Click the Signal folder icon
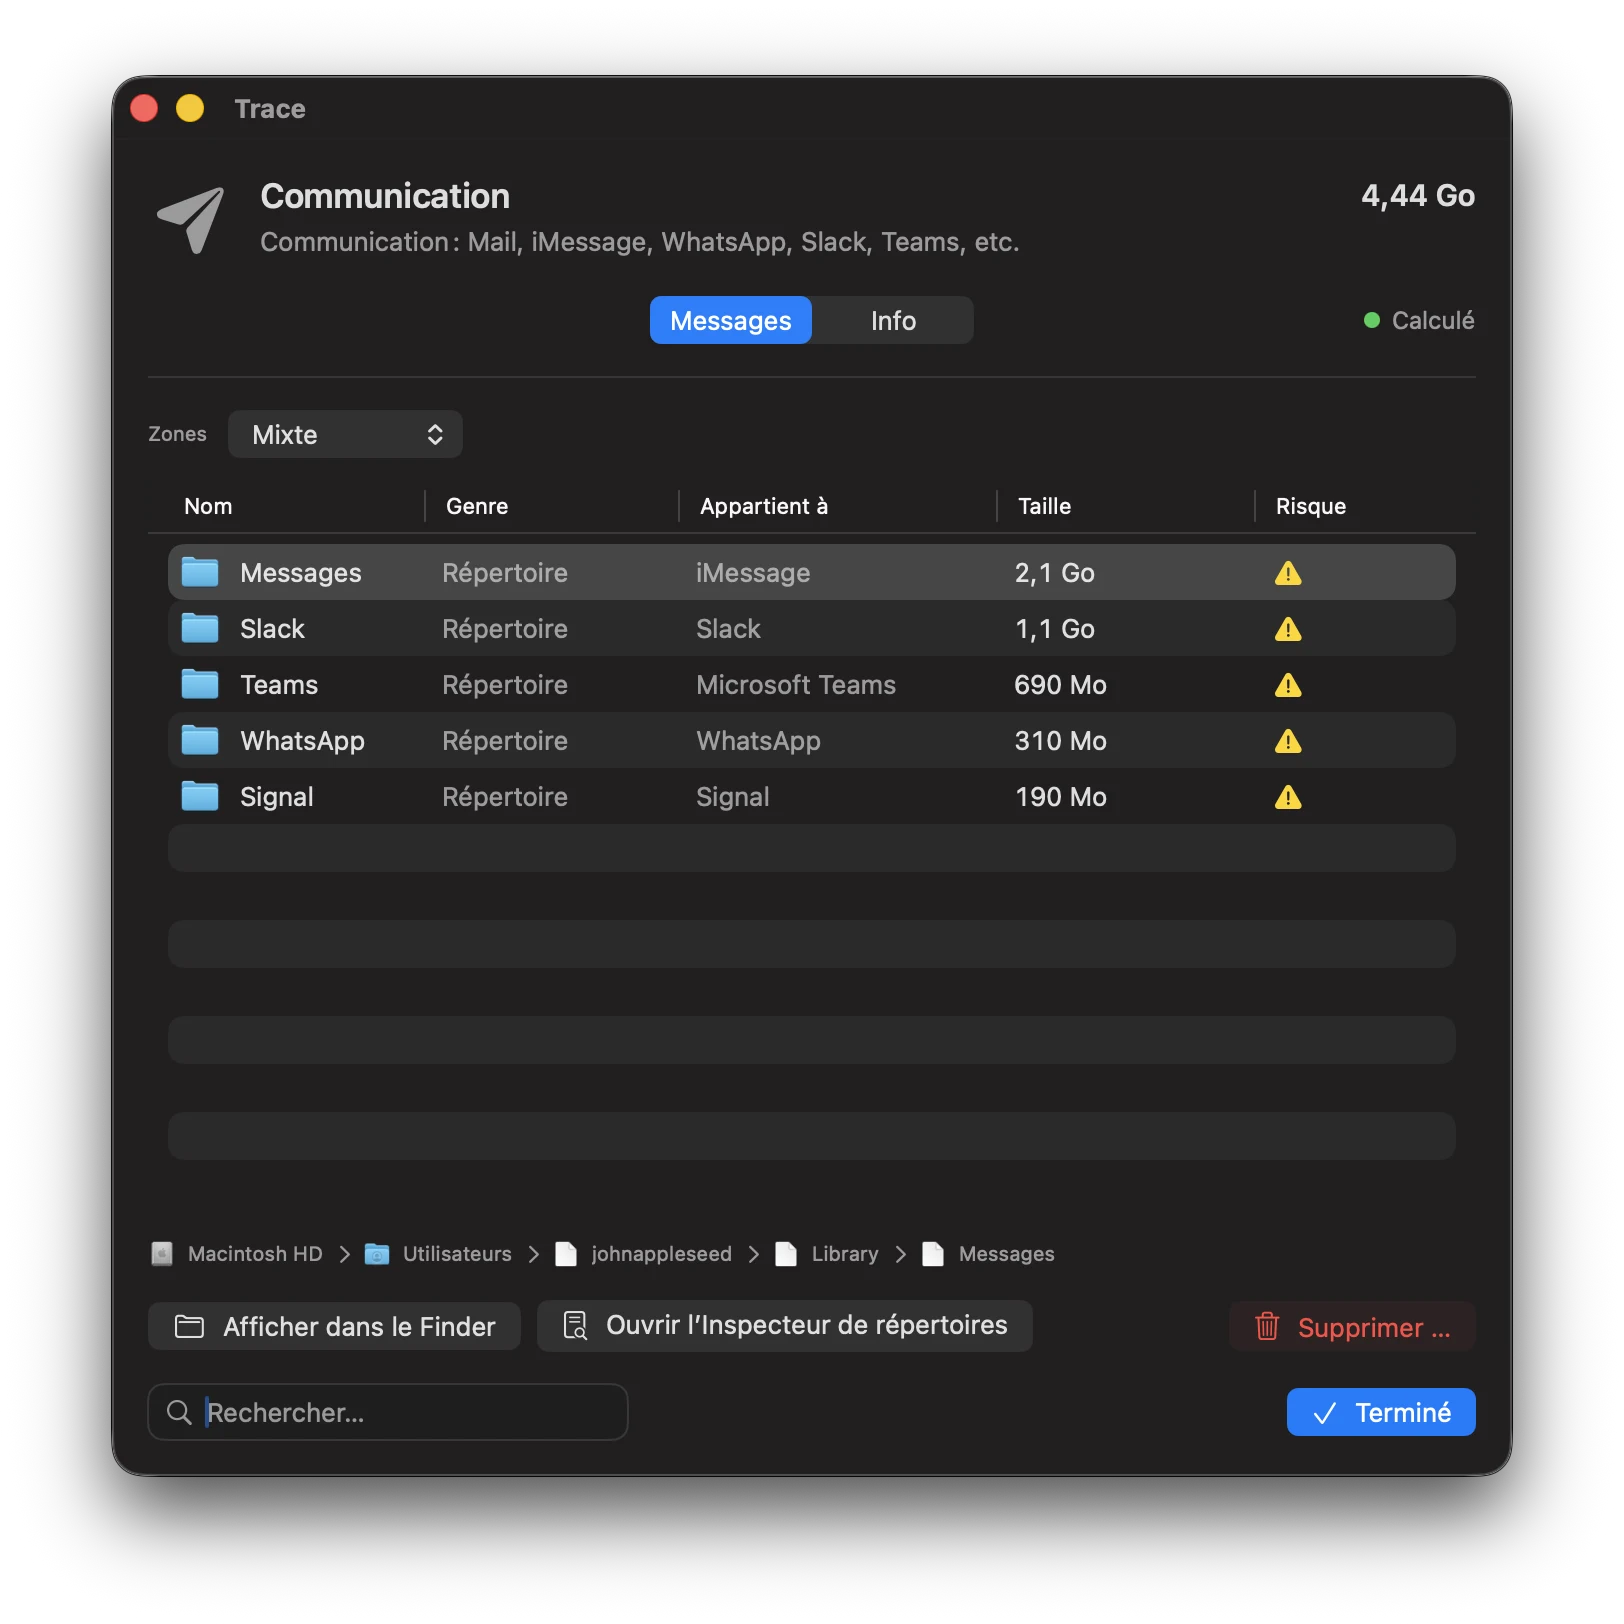This screenshot has height=1624, width=1624. coord(200,797)
